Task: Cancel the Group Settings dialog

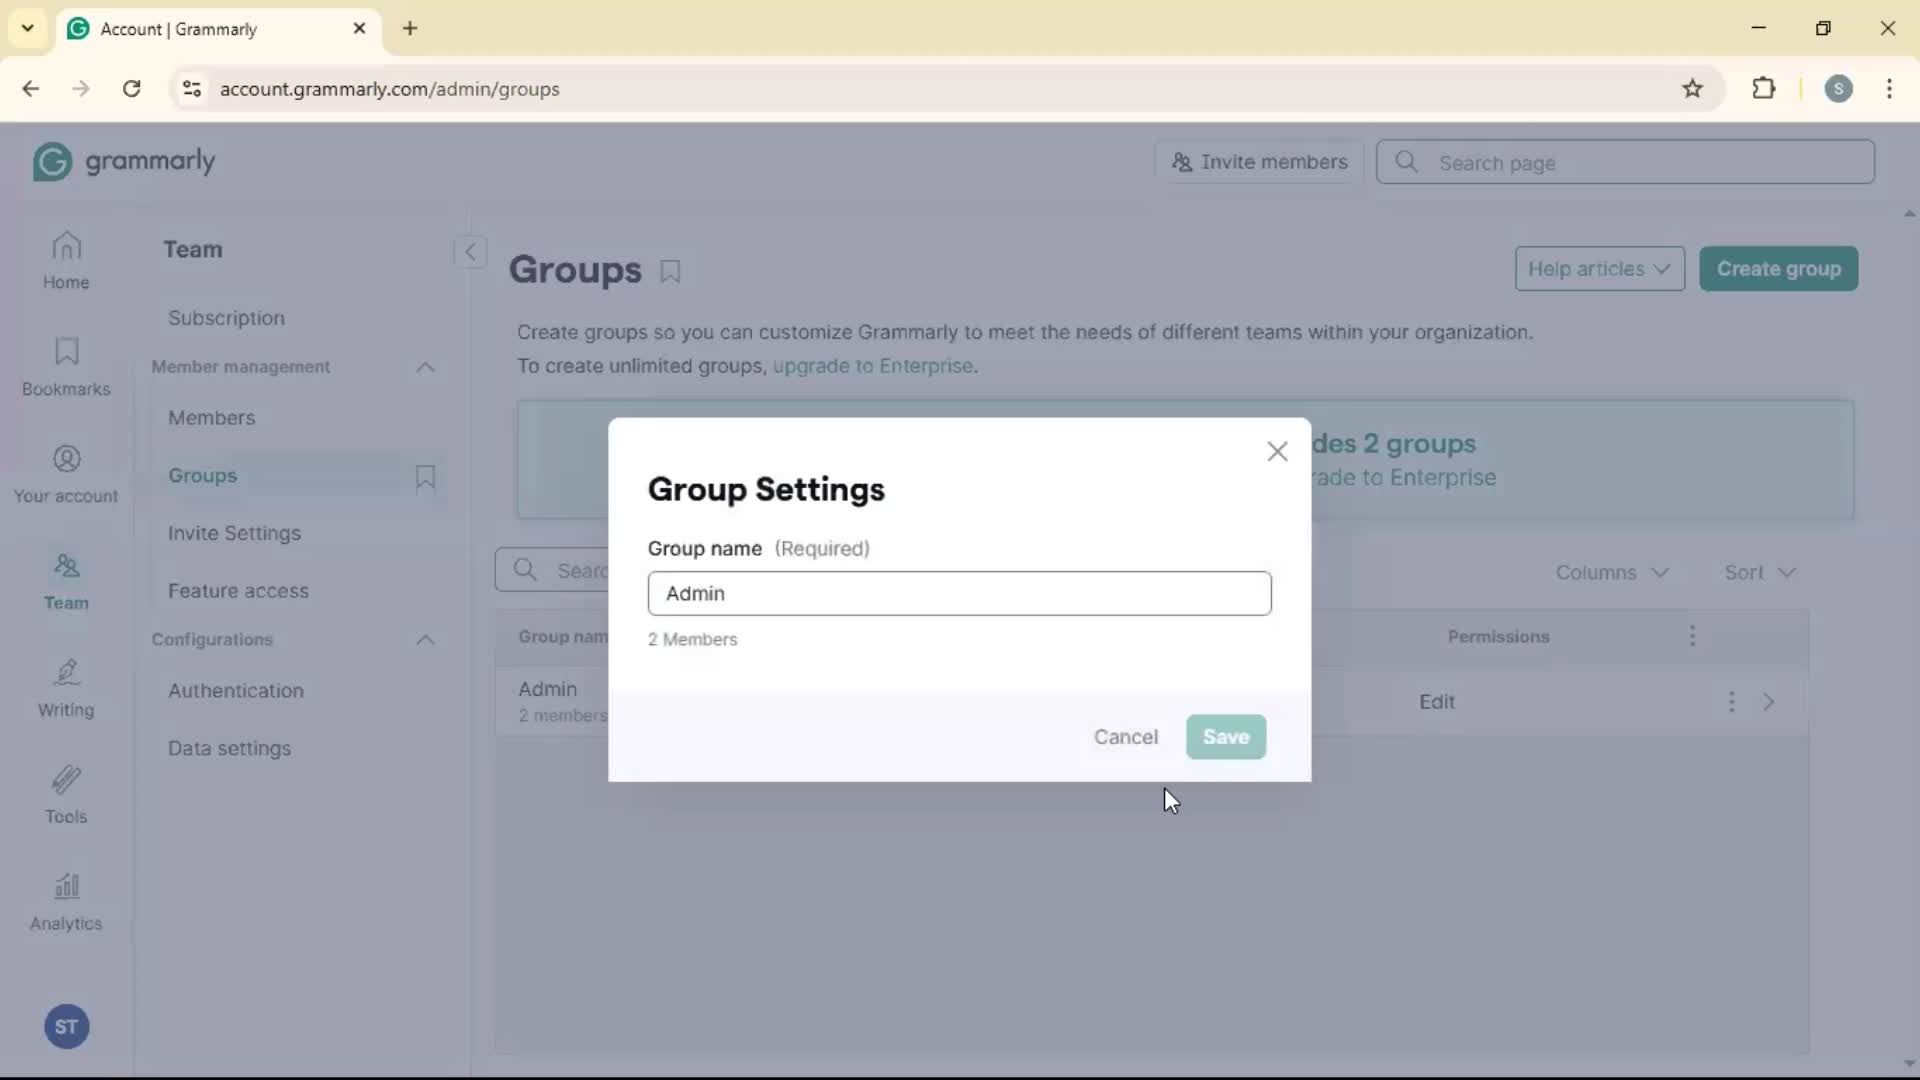Action: click(1125, 737)
